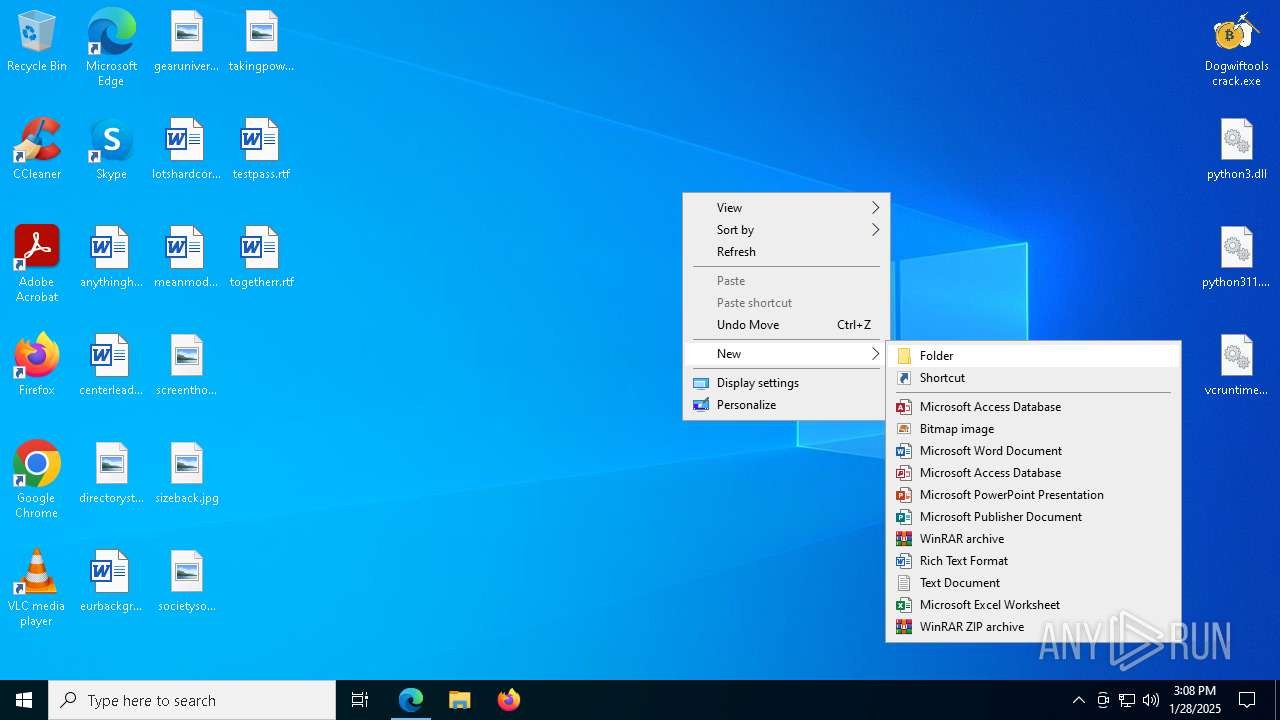Select the screentho image file icon
Screen dimensions: 1280x720
tap(187, 366)
